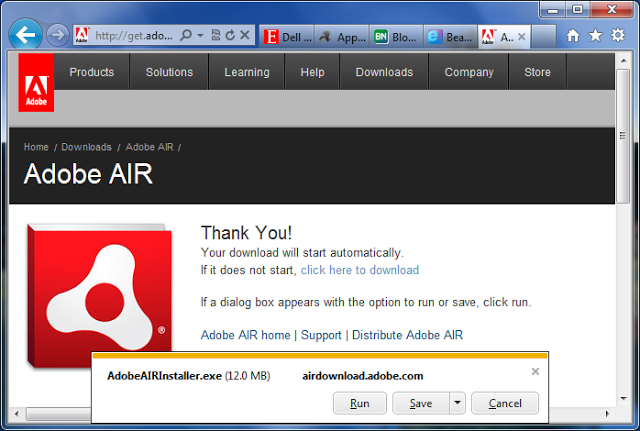Screen dimensions: 640x431
Task: Click the red Adobe logo
Action: (x=36, y=82)
